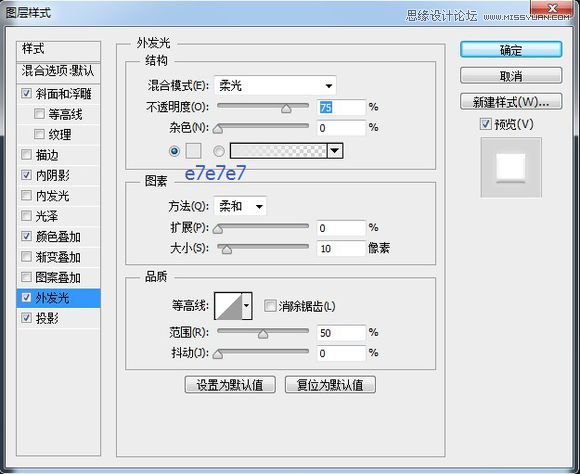Open the 颜色叠加 settings entry
580x474 pixels.
coord(58,236)
